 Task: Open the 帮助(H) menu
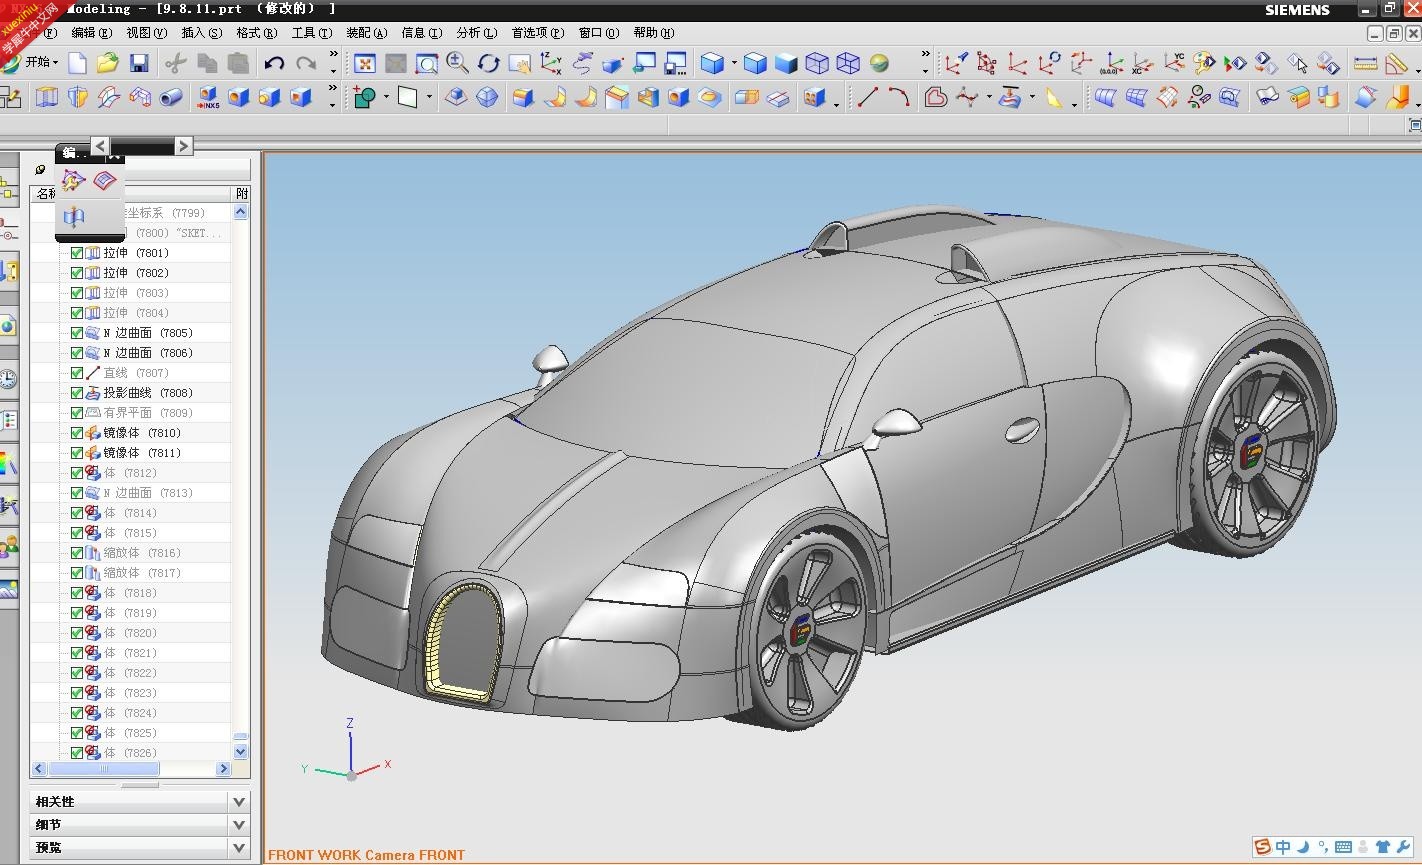(653, 32)
